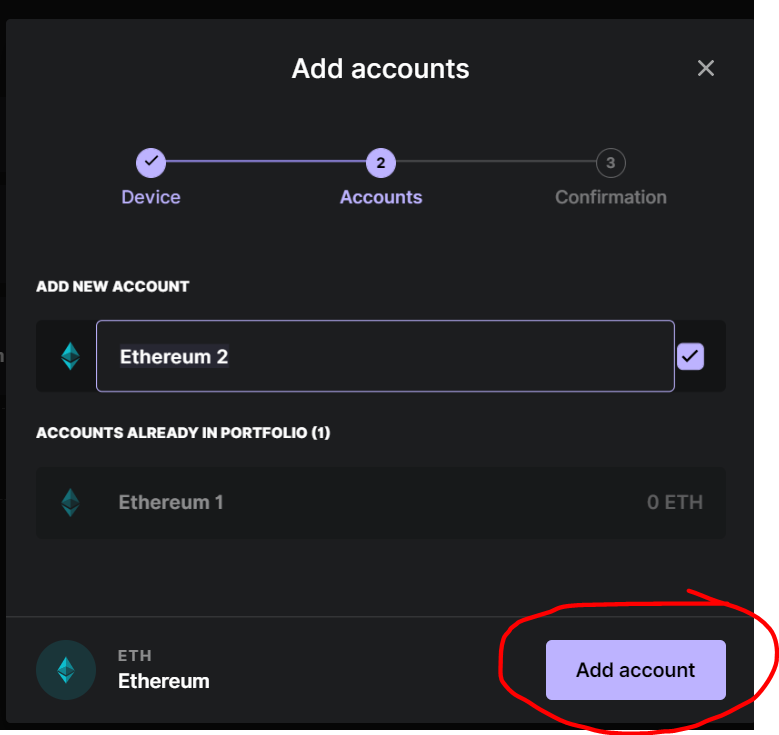This screenshot has height=735, width=779.
Task: Click the Ethereum currency name in footer
Action: click(x=163, y=681)
